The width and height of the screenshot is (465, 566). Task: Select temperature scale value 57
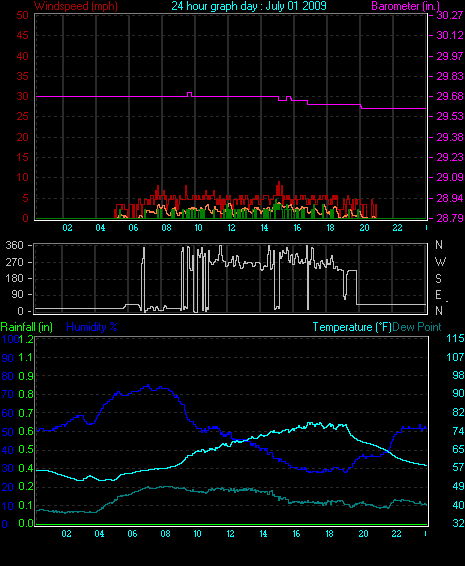458,468
